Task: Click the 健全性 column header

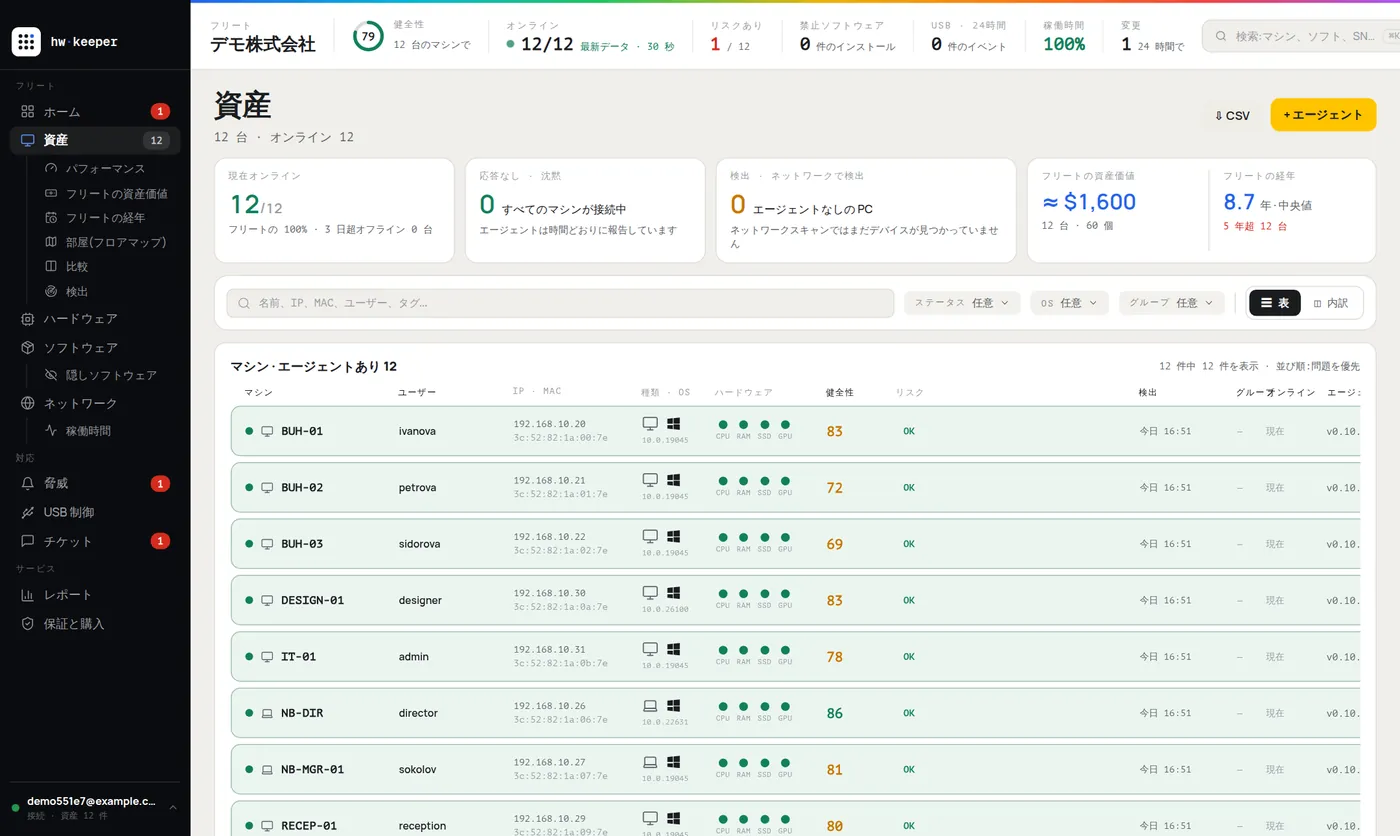Action: (x=840, y=393)
